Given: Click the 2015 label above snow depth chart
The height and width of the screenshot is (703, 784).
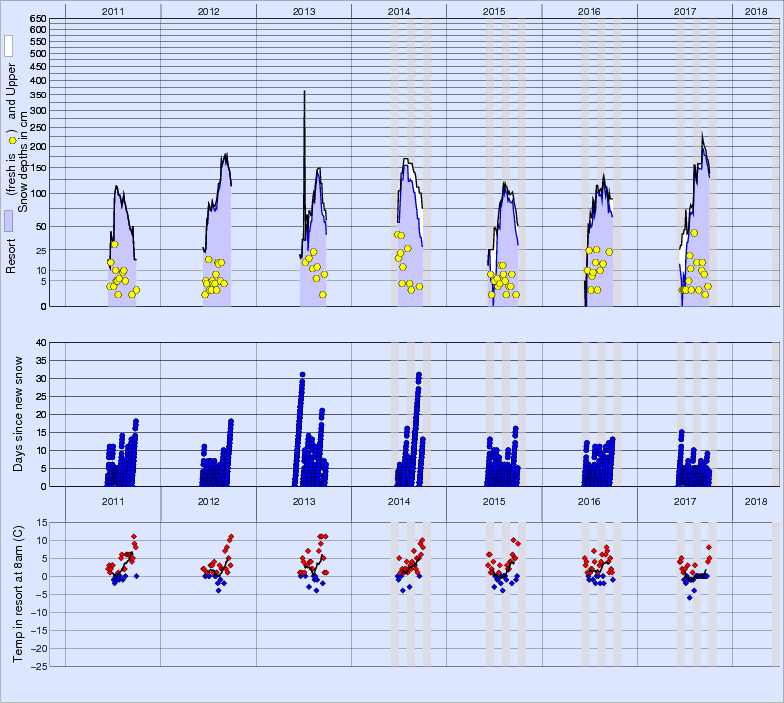Looking at the screenshot, I should (x=494, y=12).
